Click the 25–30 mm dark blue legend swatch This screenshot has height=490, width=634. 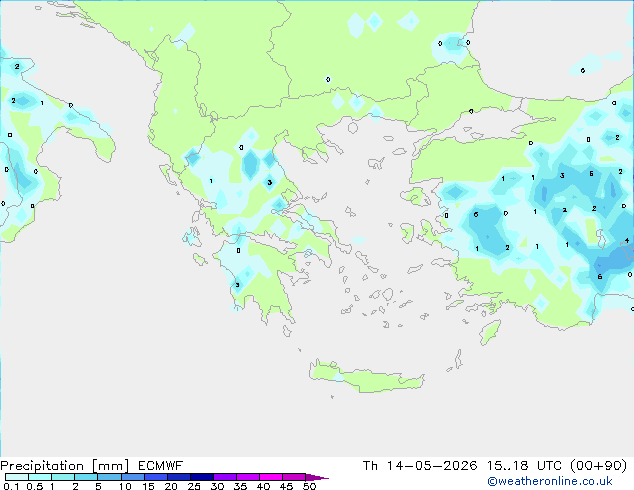(x=202, y=477)
